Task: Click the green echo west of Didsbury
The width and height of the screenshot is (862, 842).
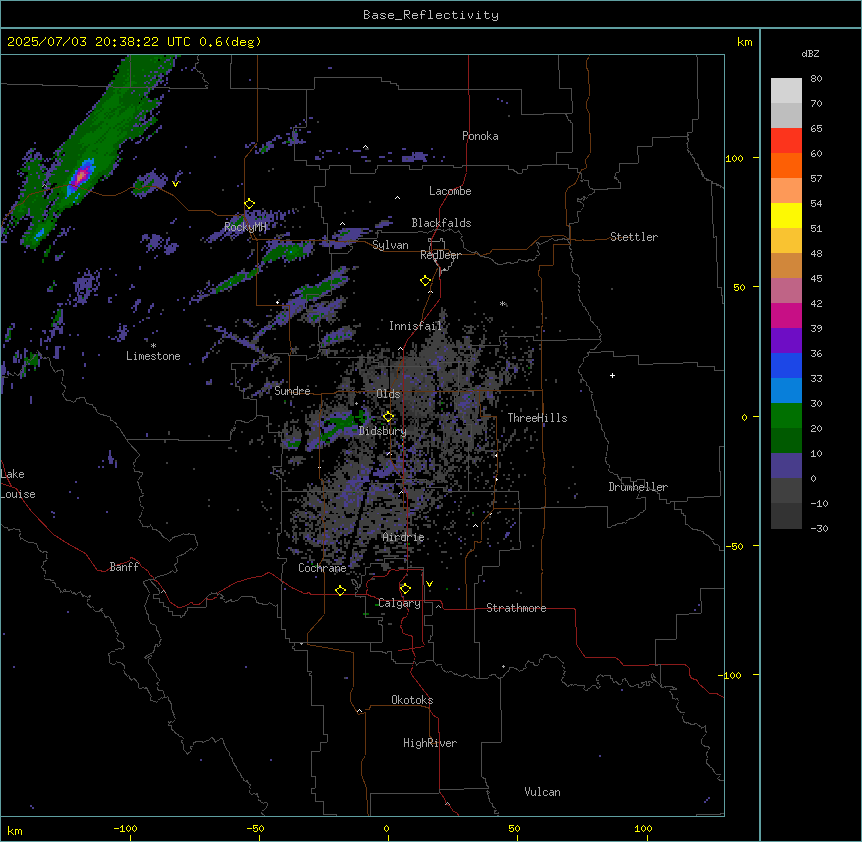Action: 341,424
